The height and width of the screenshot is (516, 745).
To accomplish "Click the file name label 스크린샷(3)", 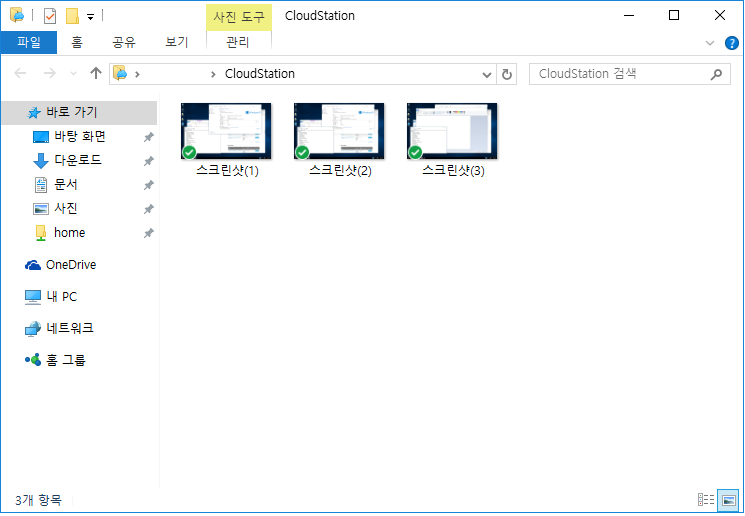I will (454, 170).
